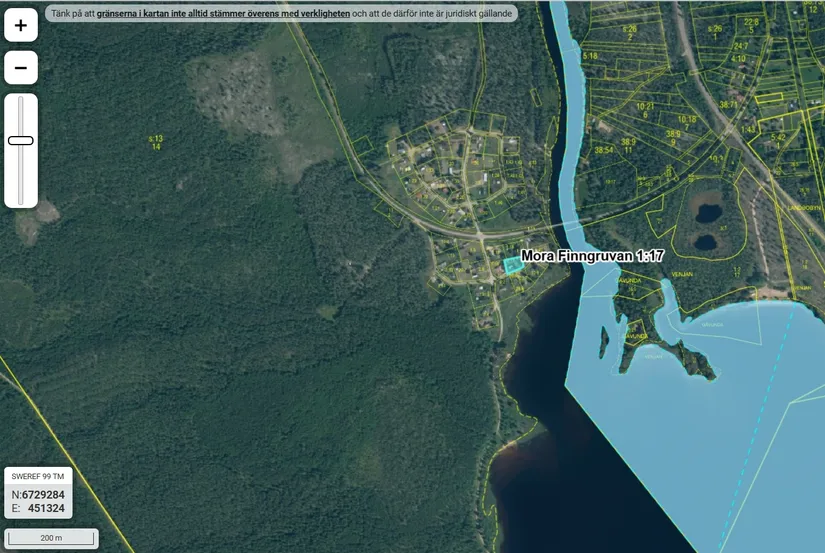Select parcel labeled s:26 1

(x=715, y=33)
